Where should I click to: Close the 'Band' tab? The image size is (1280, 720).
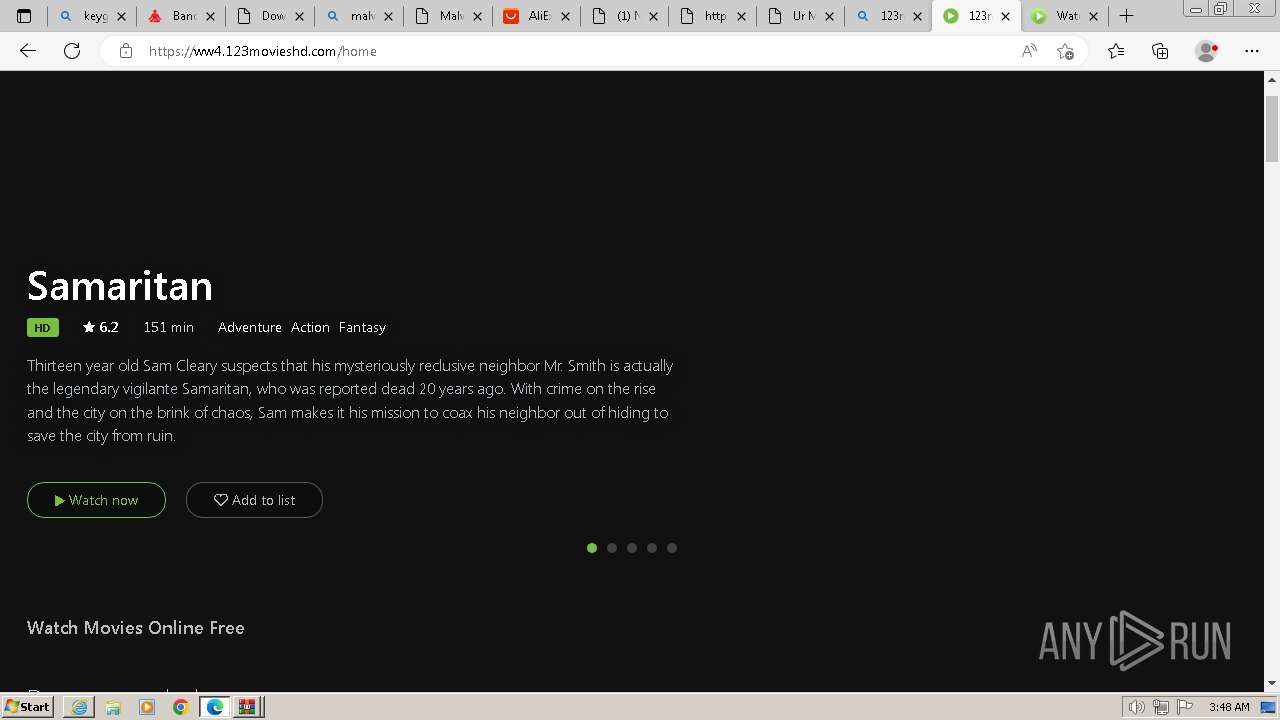tap(210, 17)
